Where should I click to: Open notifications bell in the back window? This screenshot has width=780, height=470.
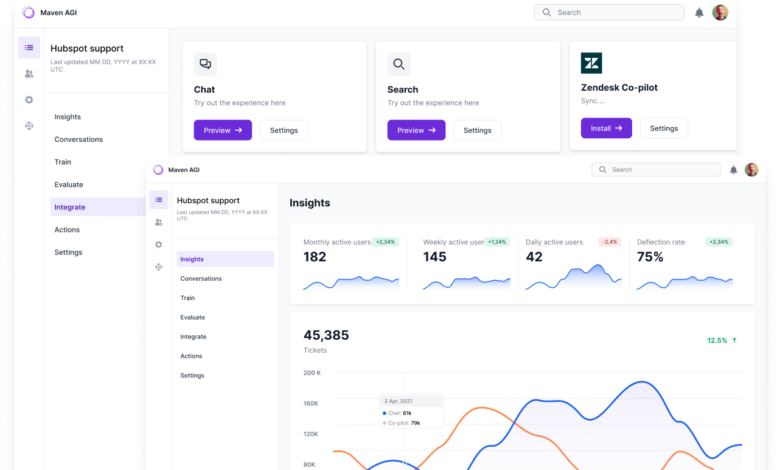(699, 12)
